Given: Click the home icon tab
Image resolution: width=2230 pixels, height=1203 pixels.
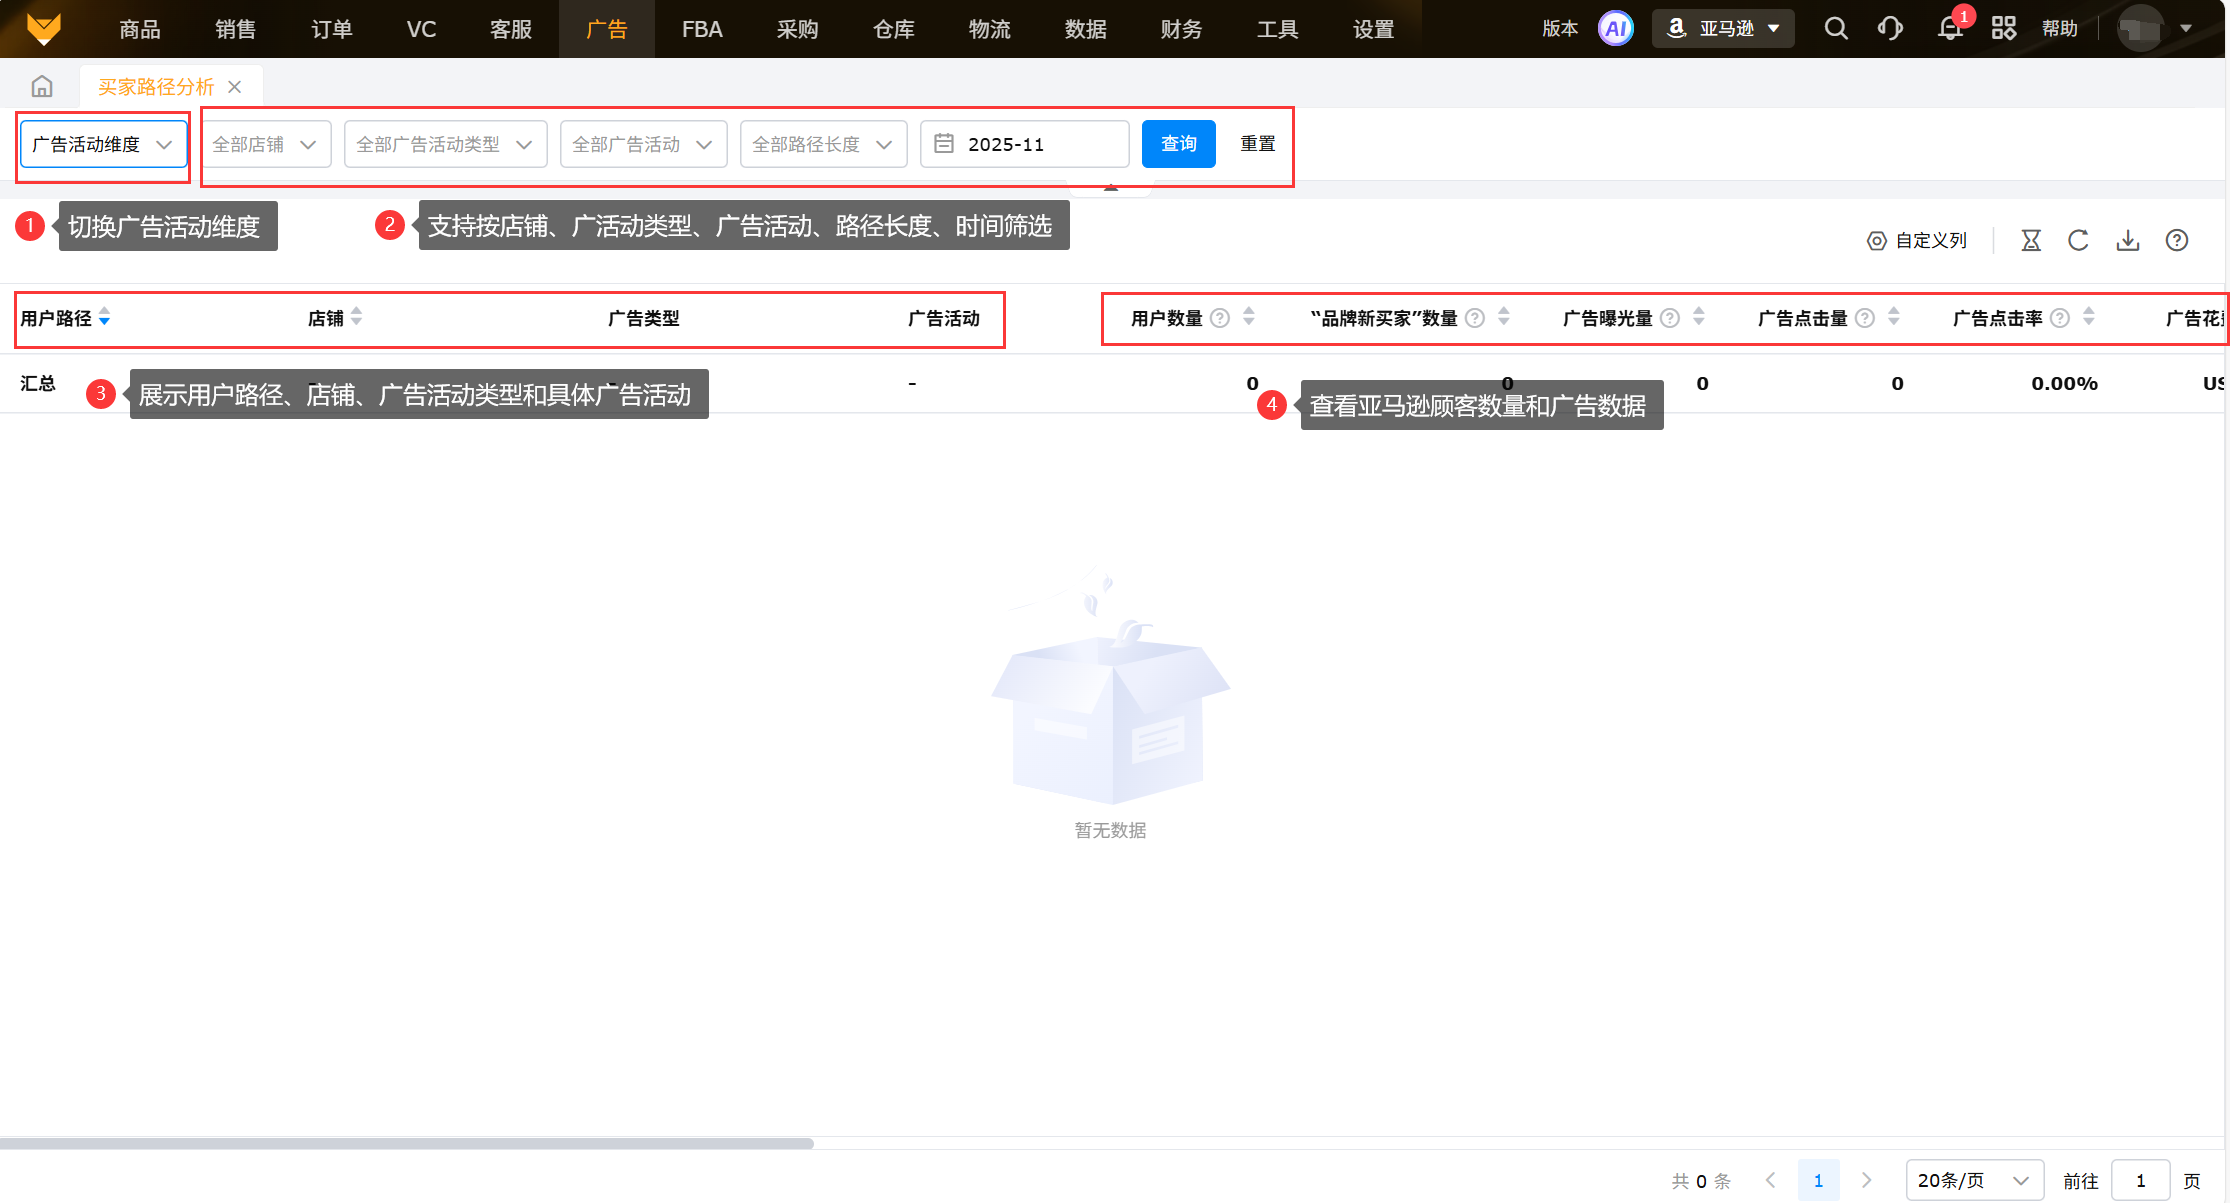Looking at the screenshot, I should pyautogui.click(x=41, y=87).
